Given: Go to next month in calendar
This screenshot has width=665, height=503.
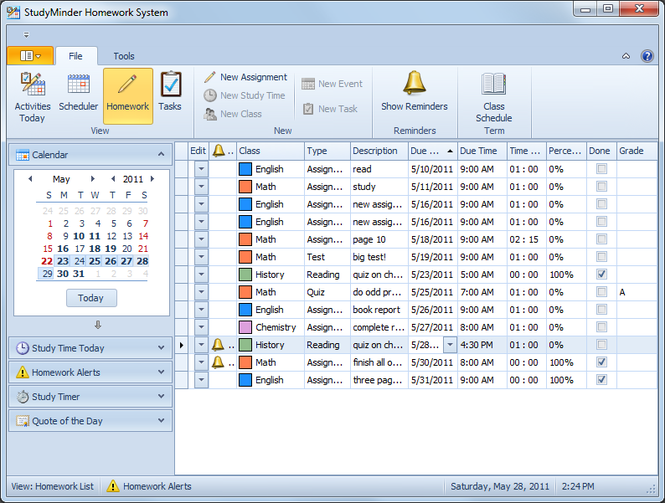Looking at the screenshot, I should [x=92, y=179].
